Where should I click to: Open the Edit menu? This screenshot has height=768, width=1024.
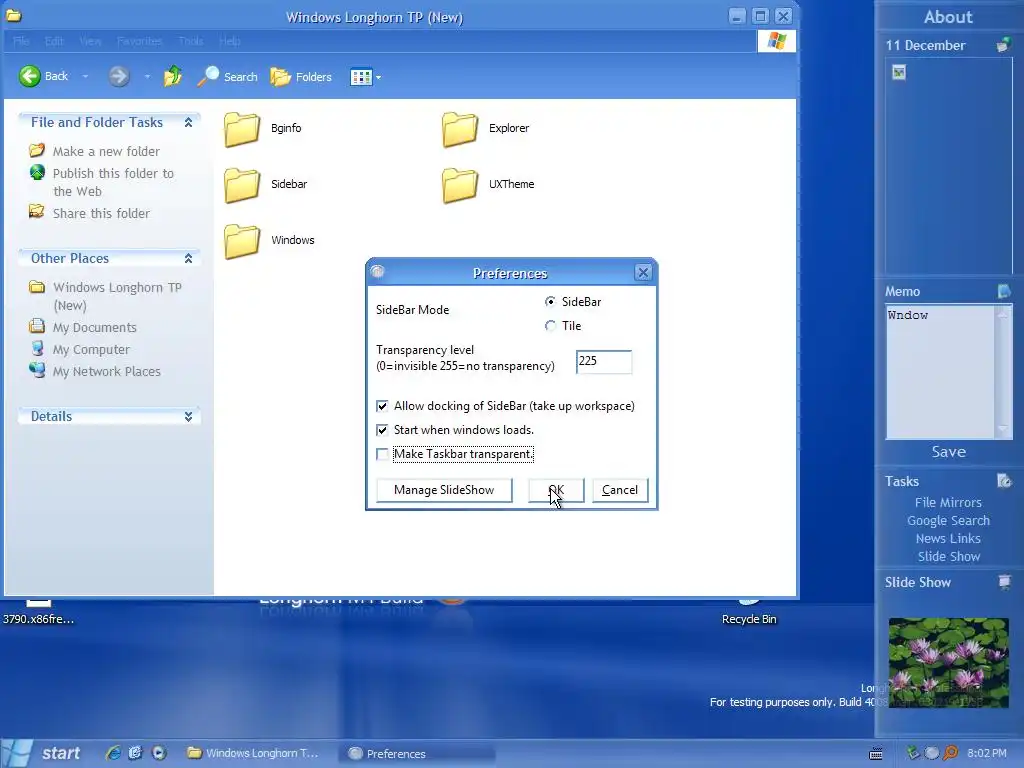(x=54, y=41)
